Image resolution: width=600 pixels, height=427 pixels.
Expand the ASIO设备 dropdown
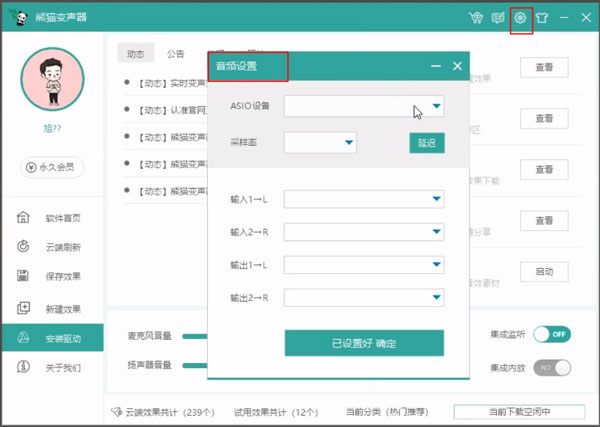pos(437,106)
